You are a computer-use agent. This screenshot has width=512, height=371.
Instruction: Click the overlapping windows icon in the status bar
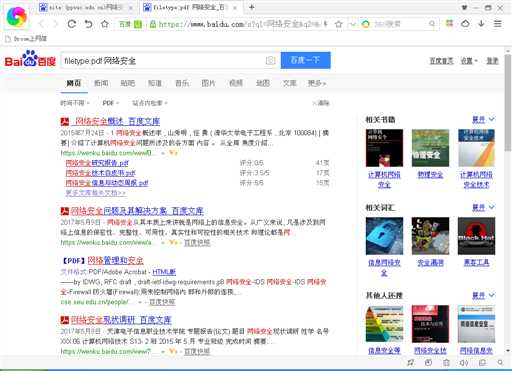(x=482, y=362)
